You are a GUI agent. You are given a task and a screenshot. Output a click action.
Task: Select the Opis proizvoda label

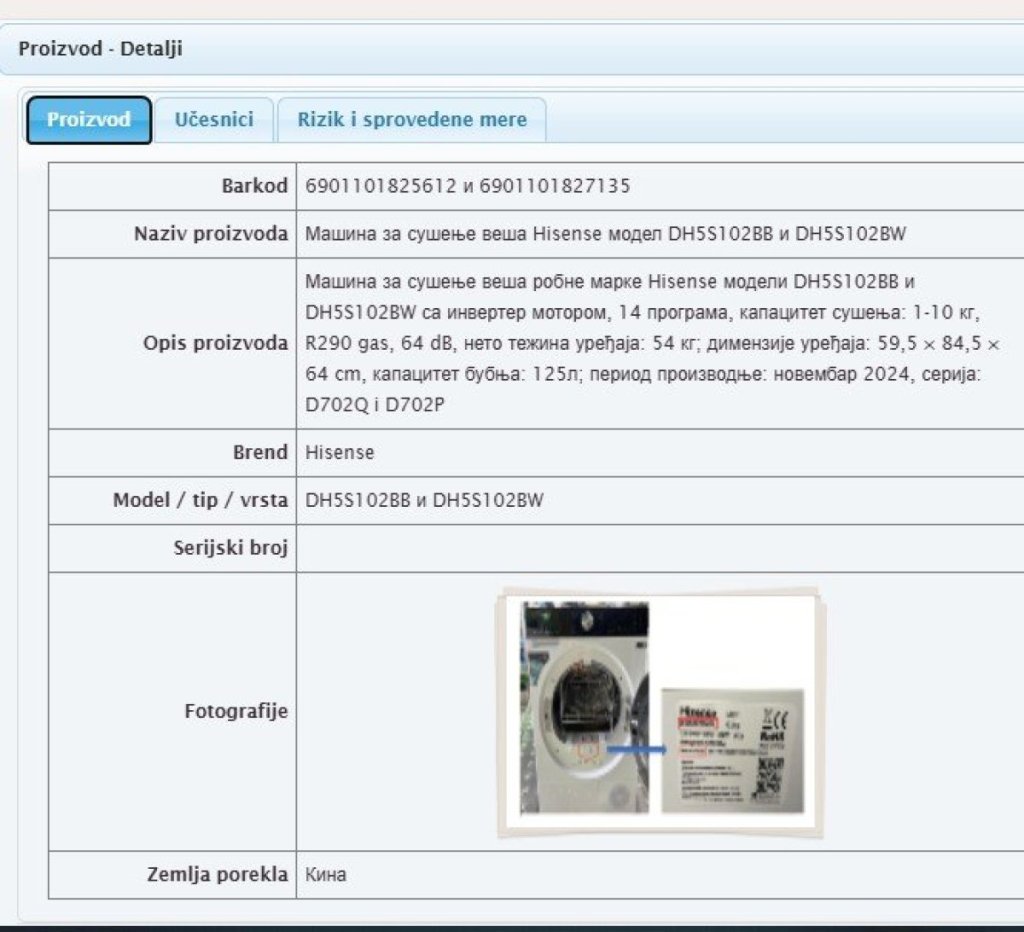[215, 343]
